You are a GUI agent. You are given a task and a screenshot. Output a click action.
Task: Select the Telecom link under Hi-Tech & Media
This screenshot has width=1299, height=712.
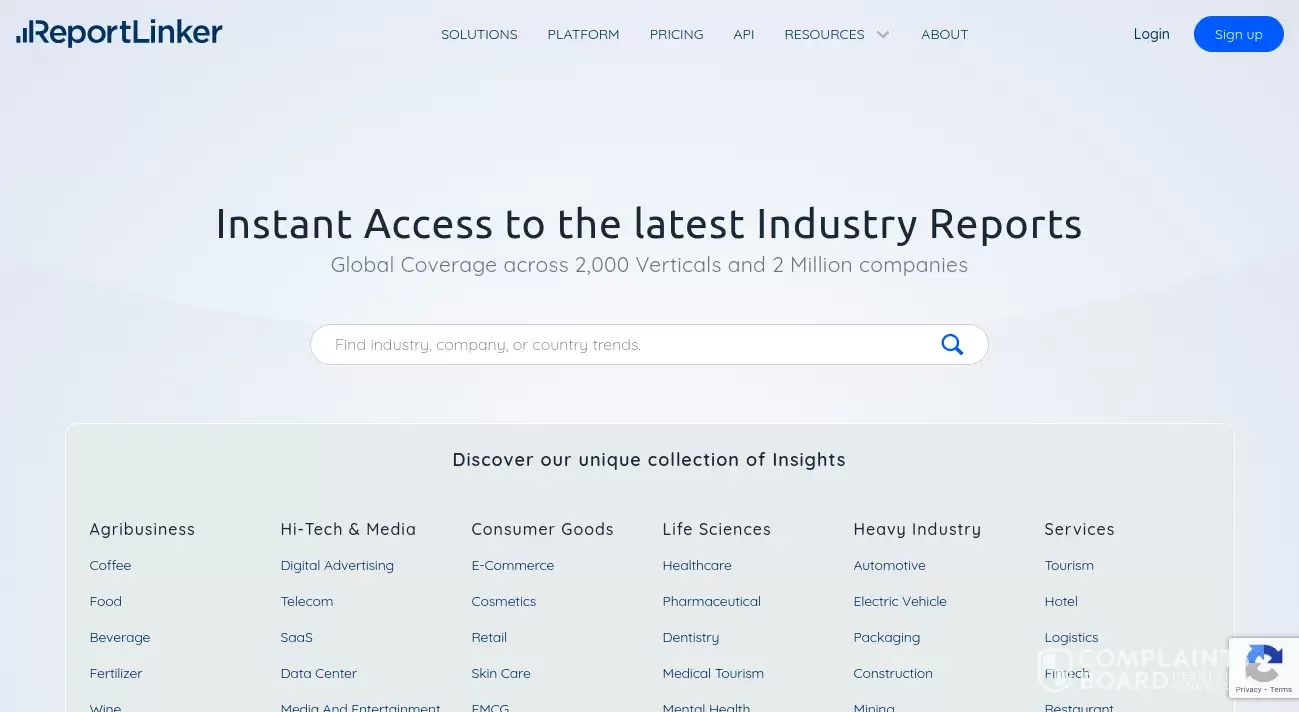[x=306, y=601]
